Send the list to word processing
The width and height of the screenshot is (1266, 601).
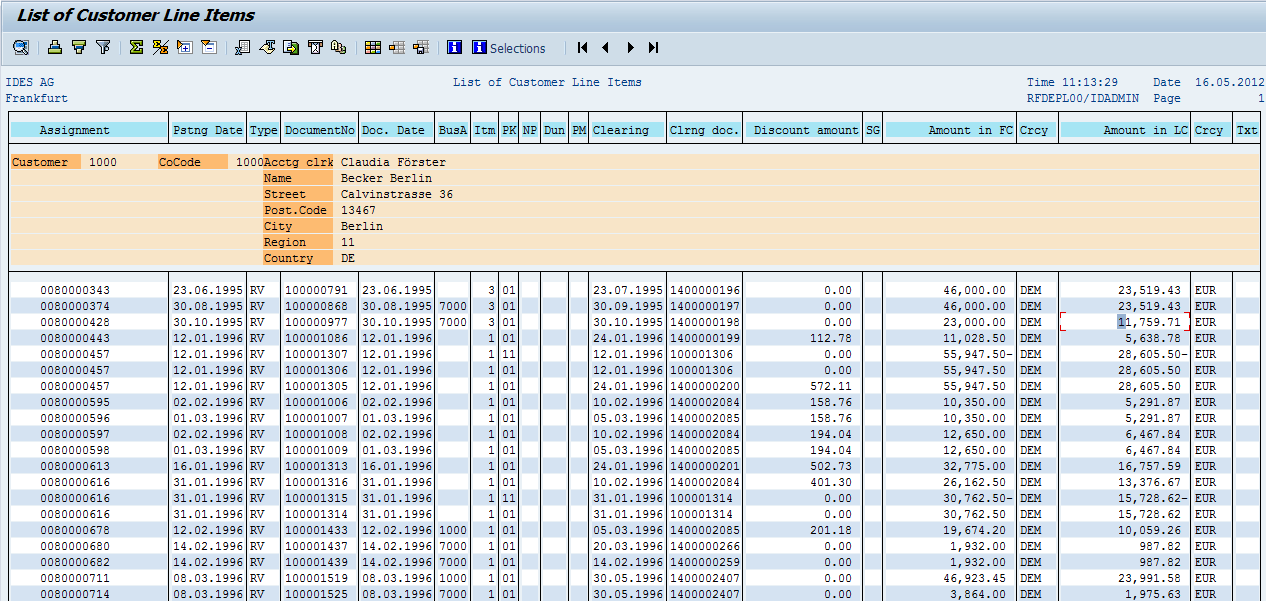pyautogui.click(x=267, y=47)
